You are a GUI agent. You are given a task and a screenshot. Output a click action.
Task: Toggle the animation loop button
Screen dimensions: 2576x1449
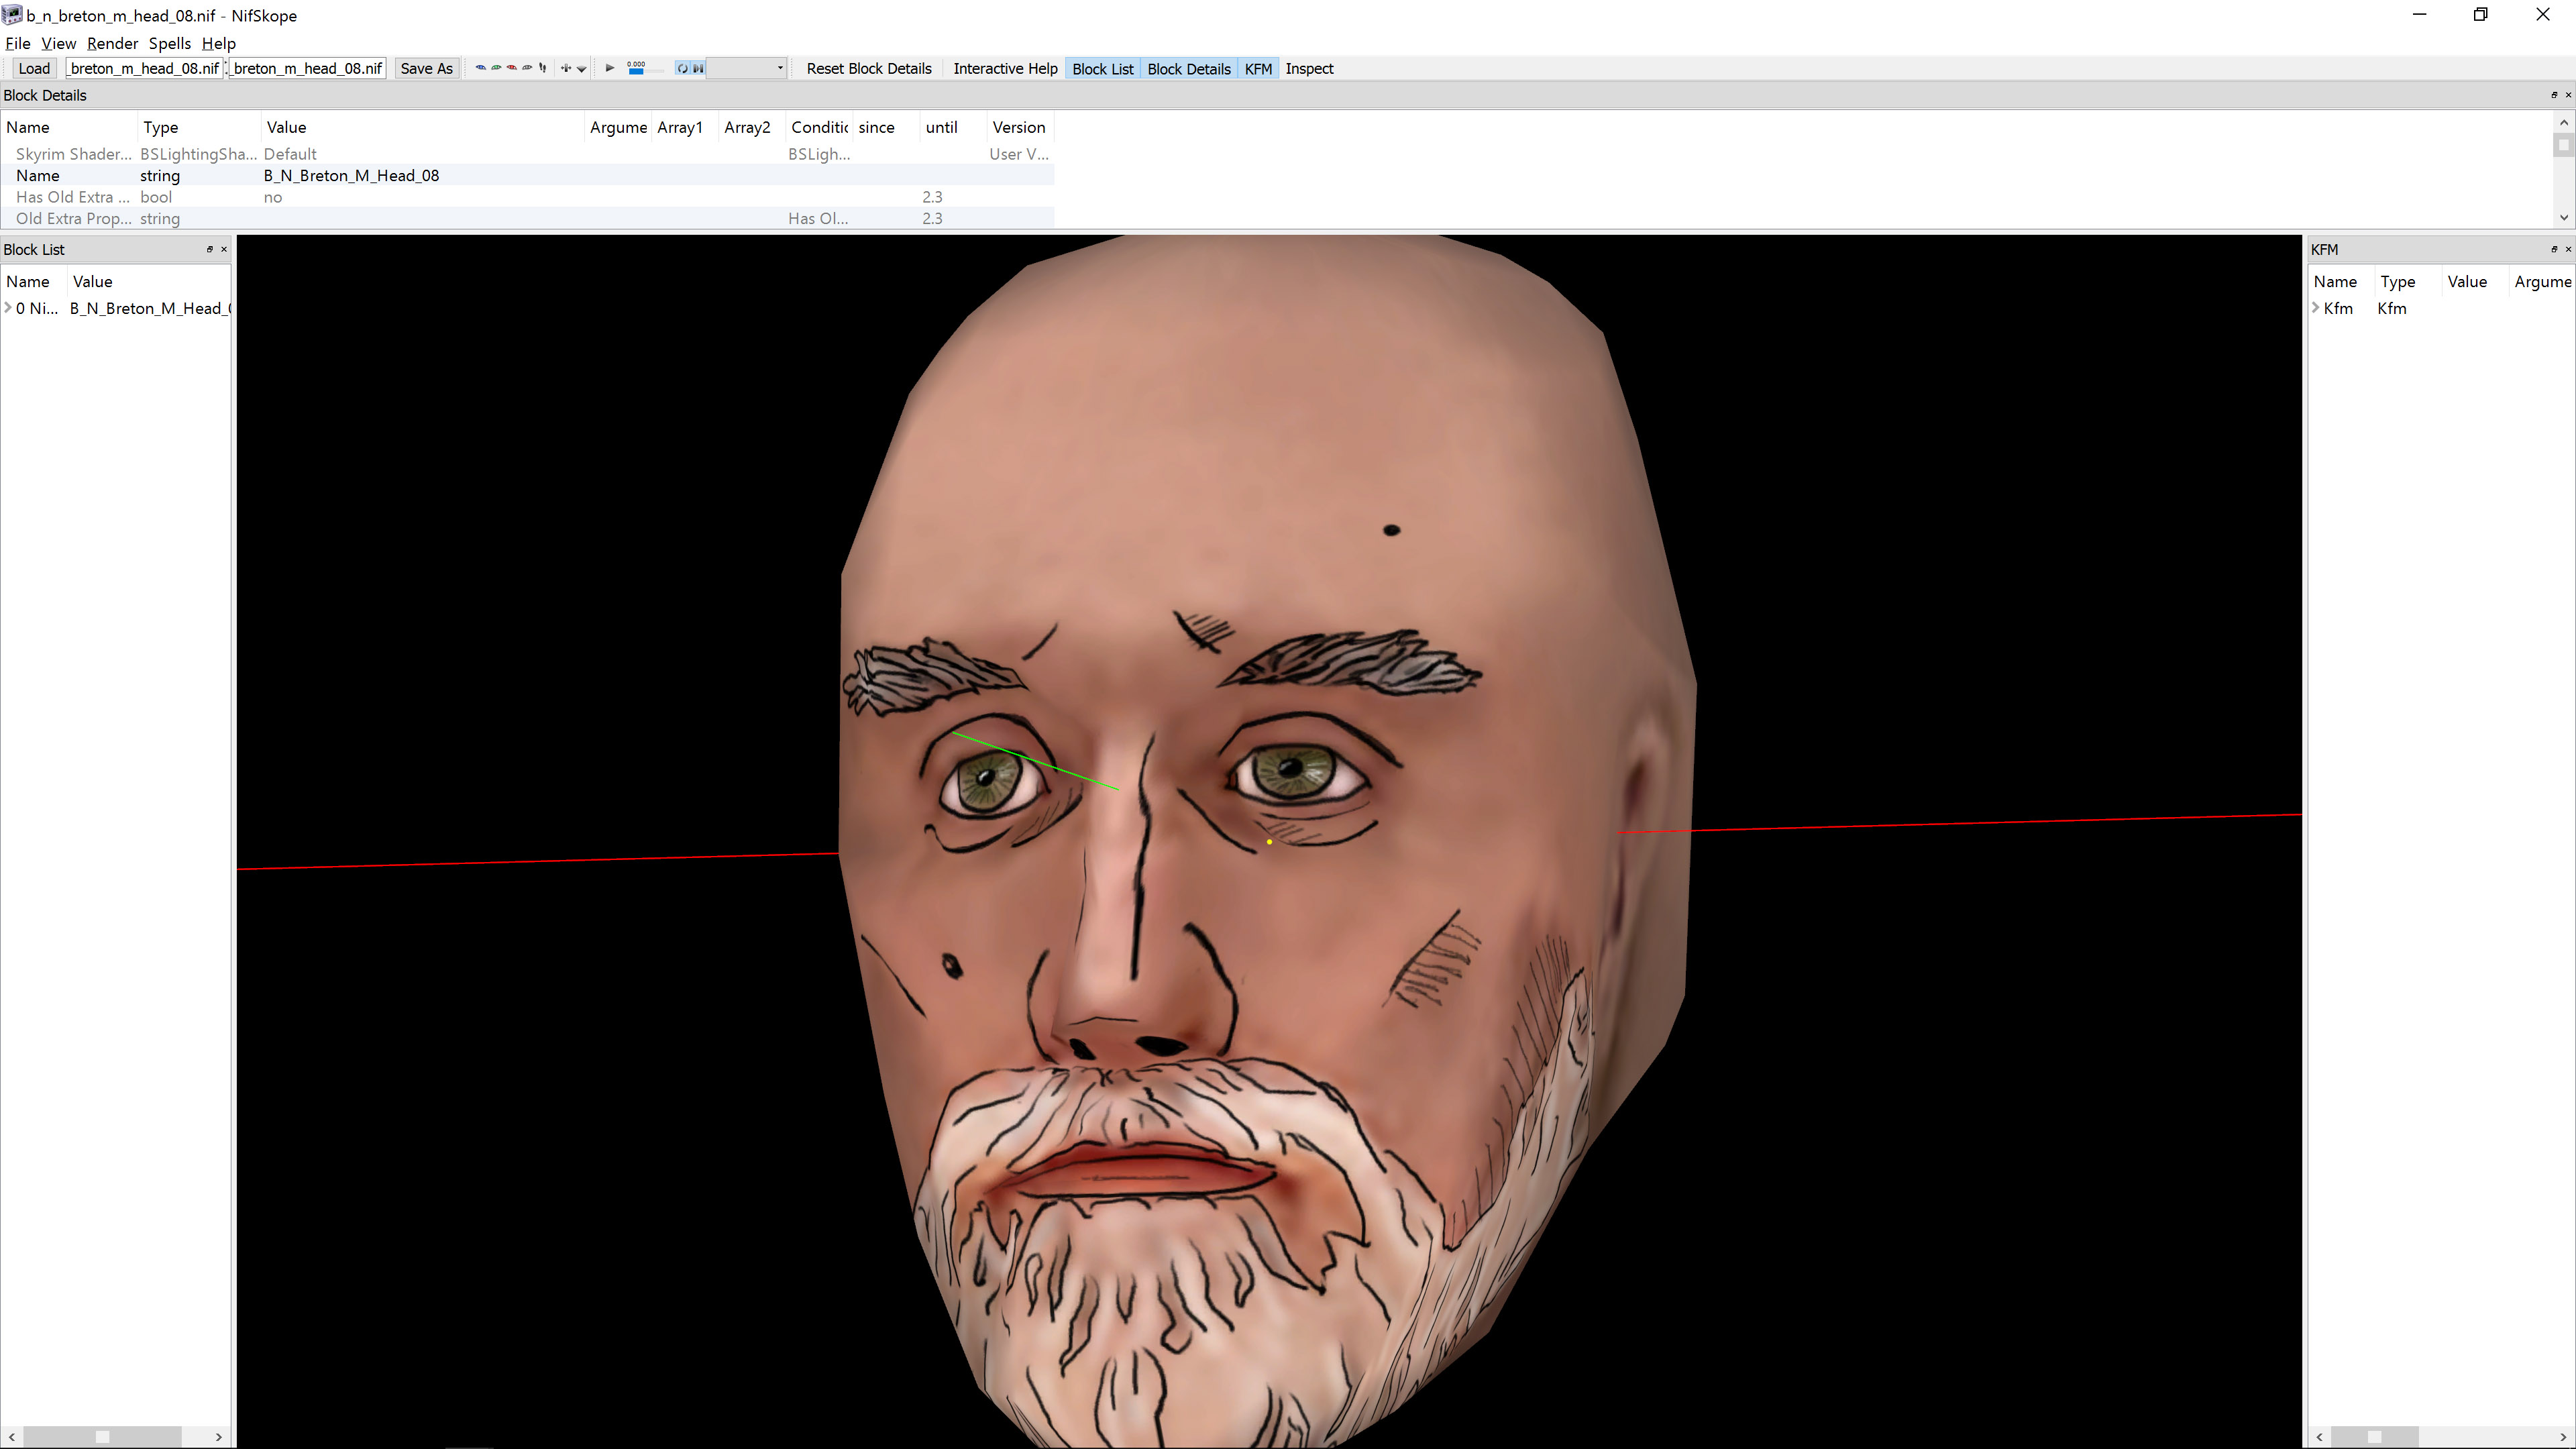tap(683, 69)
